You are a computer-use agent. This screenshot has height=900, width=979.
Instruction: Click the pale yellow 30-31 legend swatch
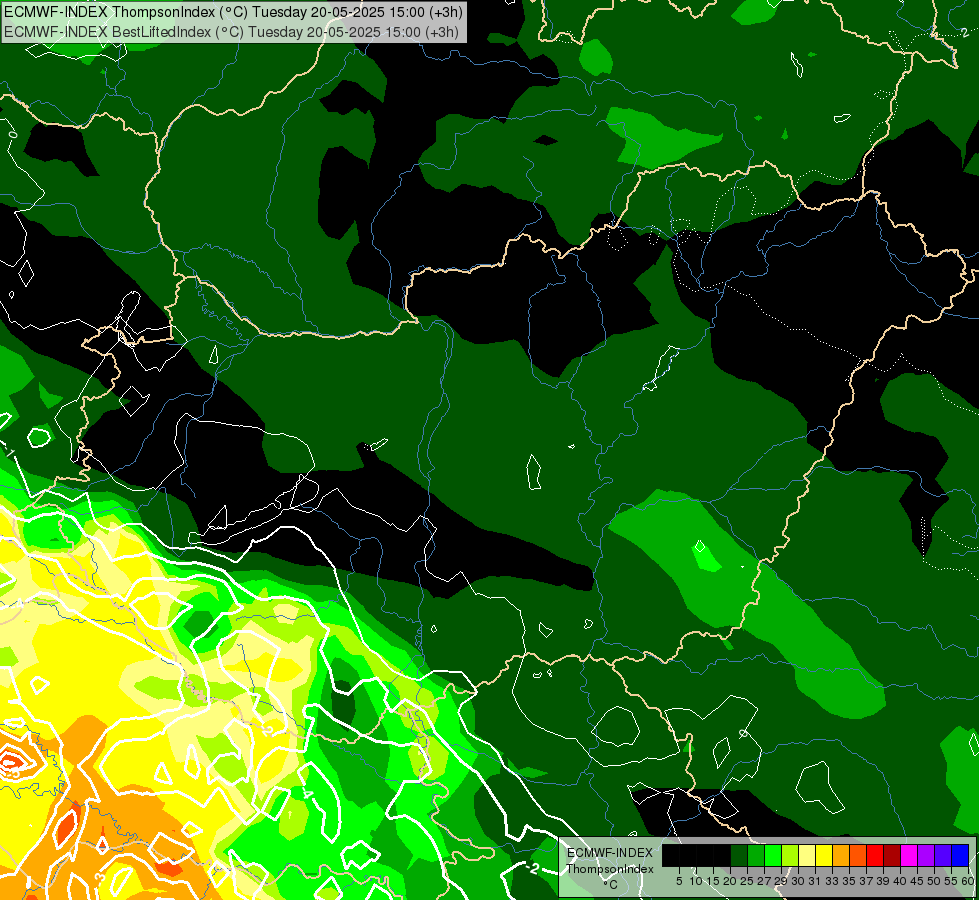807,855
